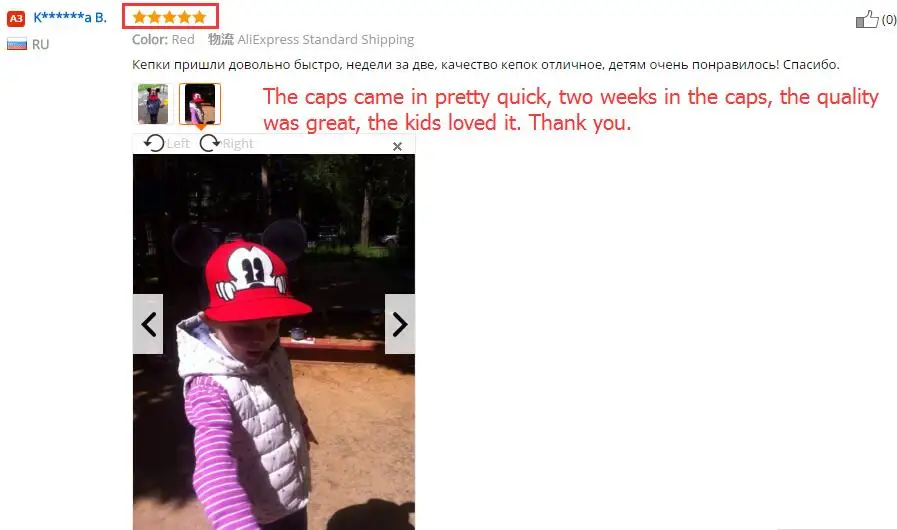Click the red A3 buyer level badge
Image resolution: width=897 pixels, height=530 pixels.
coord(15,18)
